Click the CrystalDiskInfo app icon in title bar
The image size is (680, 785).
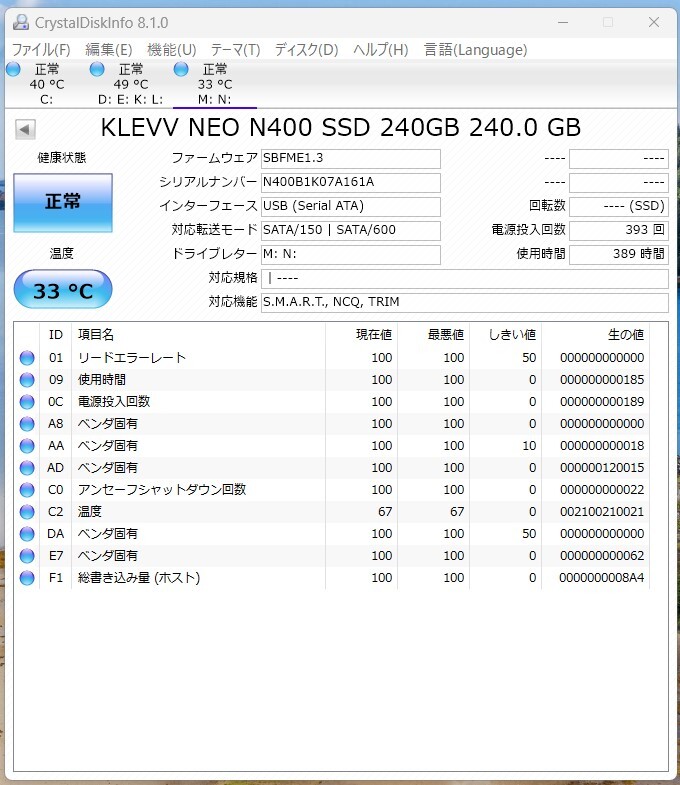(x=21, y=22)
